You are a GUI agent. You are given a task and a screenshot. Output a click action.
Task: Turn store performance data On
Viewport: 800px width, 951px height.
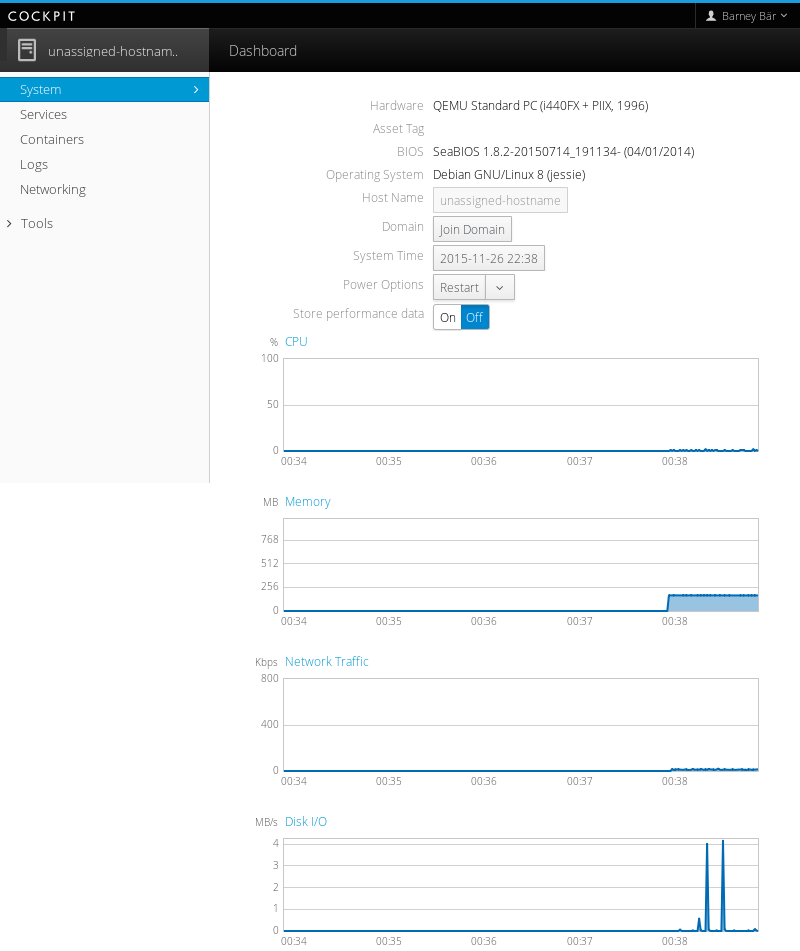[447, 317]
